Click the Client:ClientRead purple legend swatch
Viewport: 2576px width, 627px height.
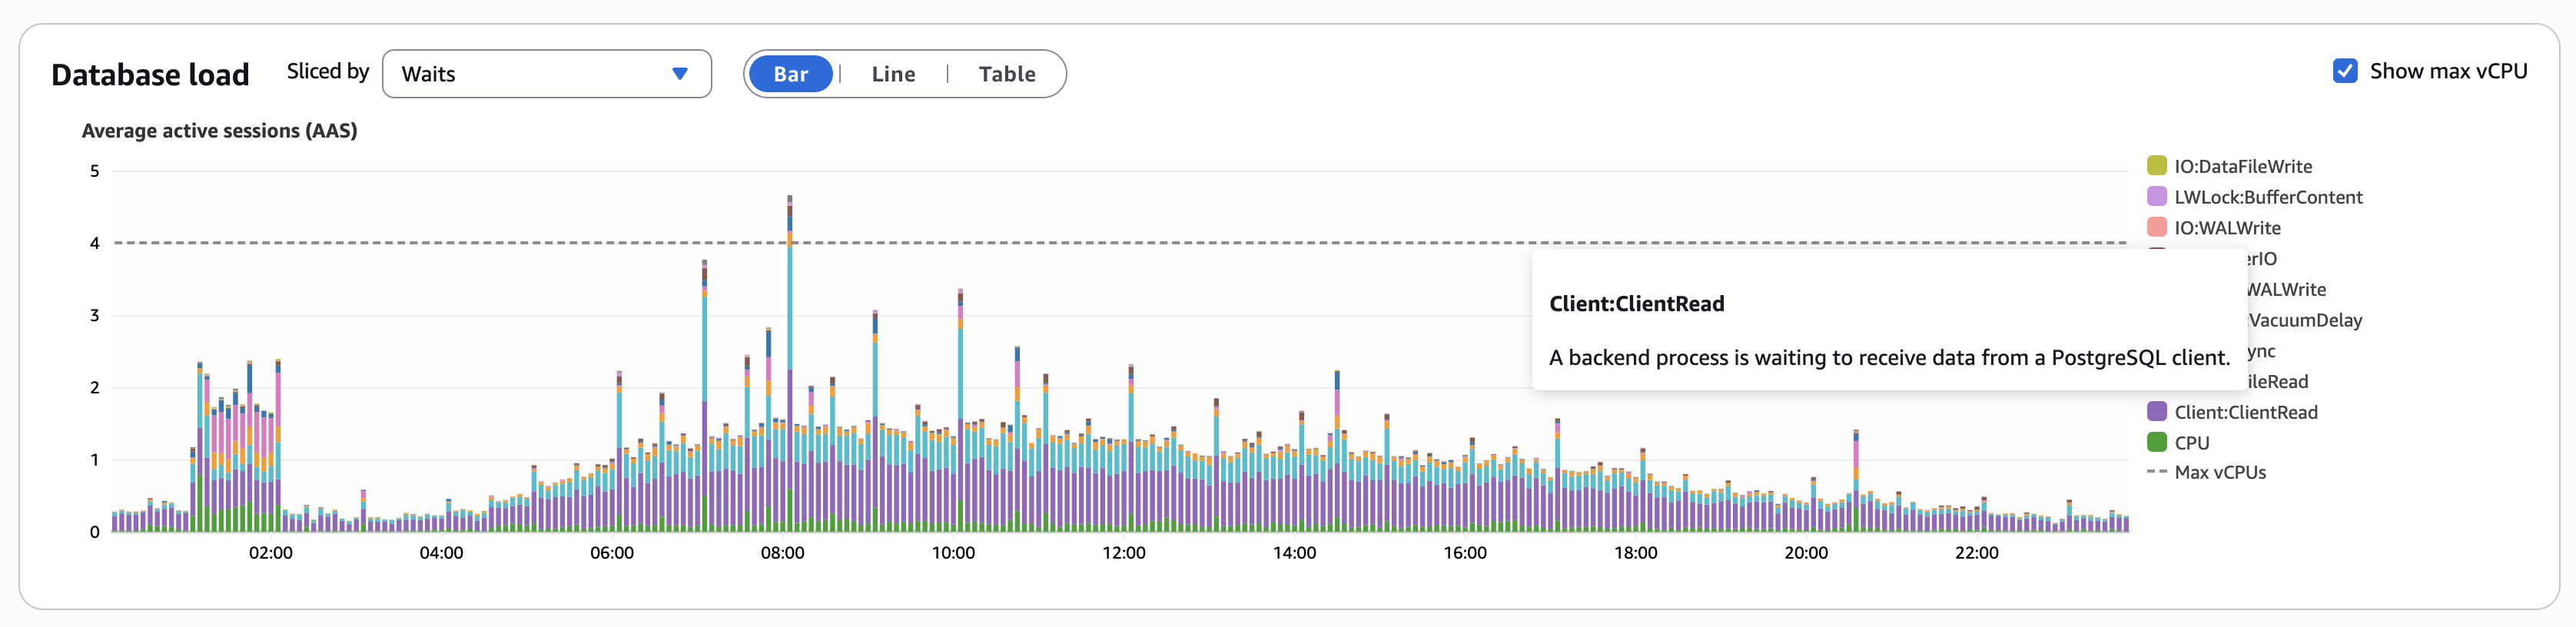coord(2156,412)
